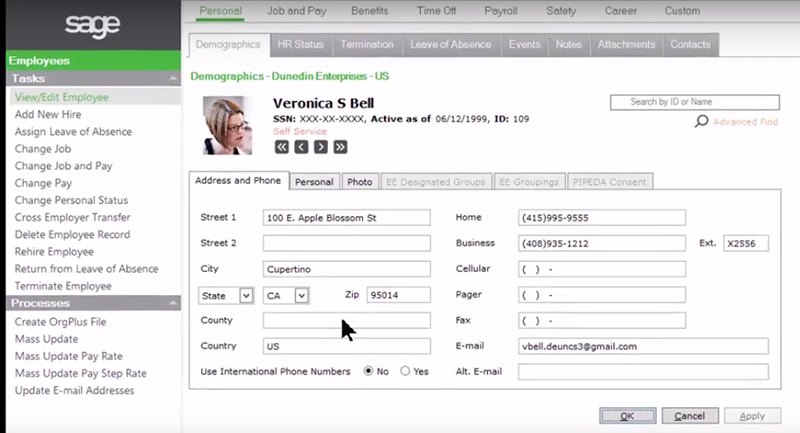Jump to the last employee record

[341, 147]
